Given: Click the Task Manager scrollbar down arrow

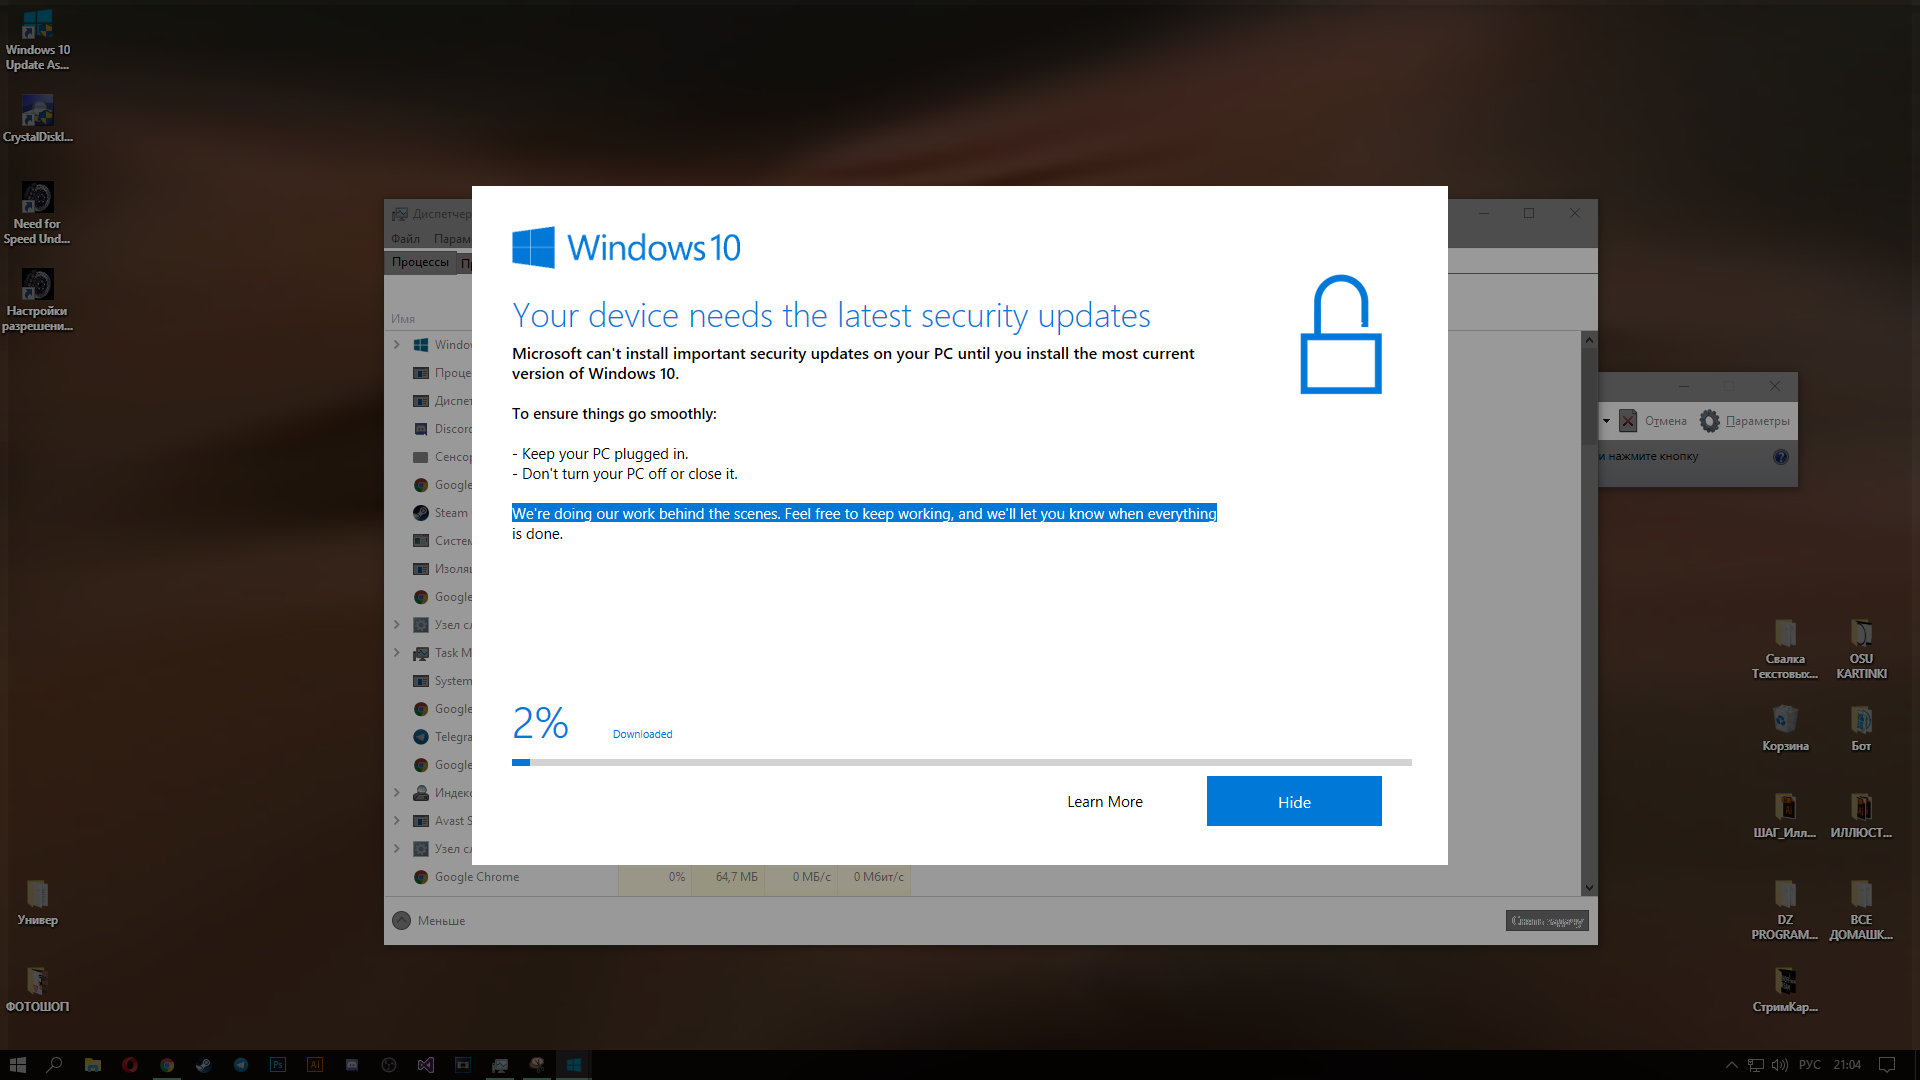Looking at the screenshot, I should (1589, 888).
